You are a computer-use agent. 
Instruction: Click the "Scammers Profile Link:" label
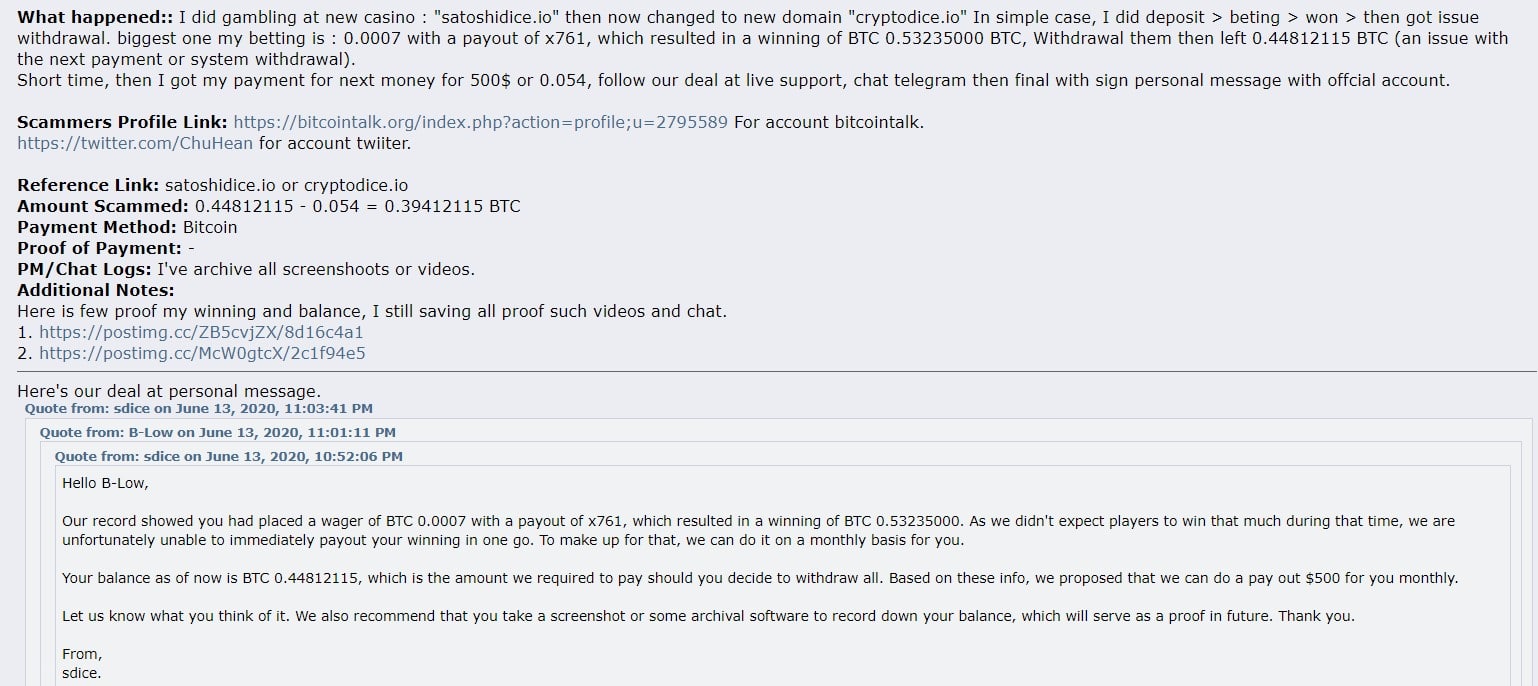[122, 122]
